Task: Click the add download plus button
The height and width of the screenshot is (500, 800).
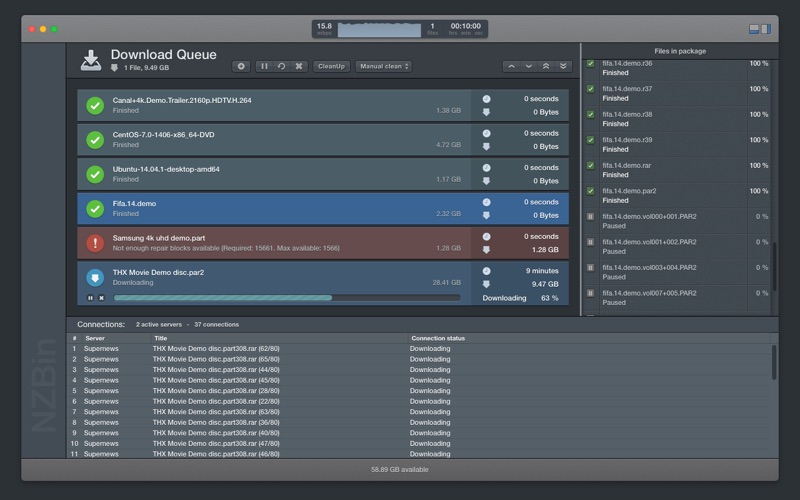Action: [x=241, y=66]
